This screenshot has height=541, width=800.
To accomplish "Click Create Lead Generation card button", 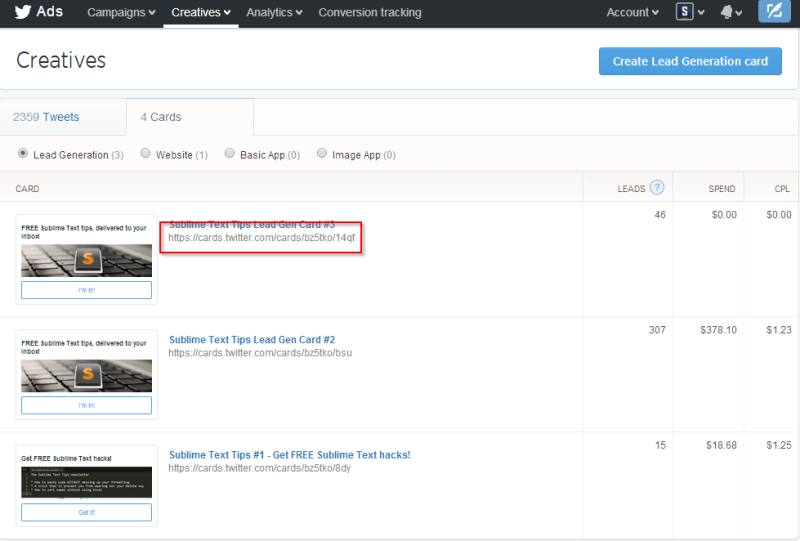I will coord(690,61).
